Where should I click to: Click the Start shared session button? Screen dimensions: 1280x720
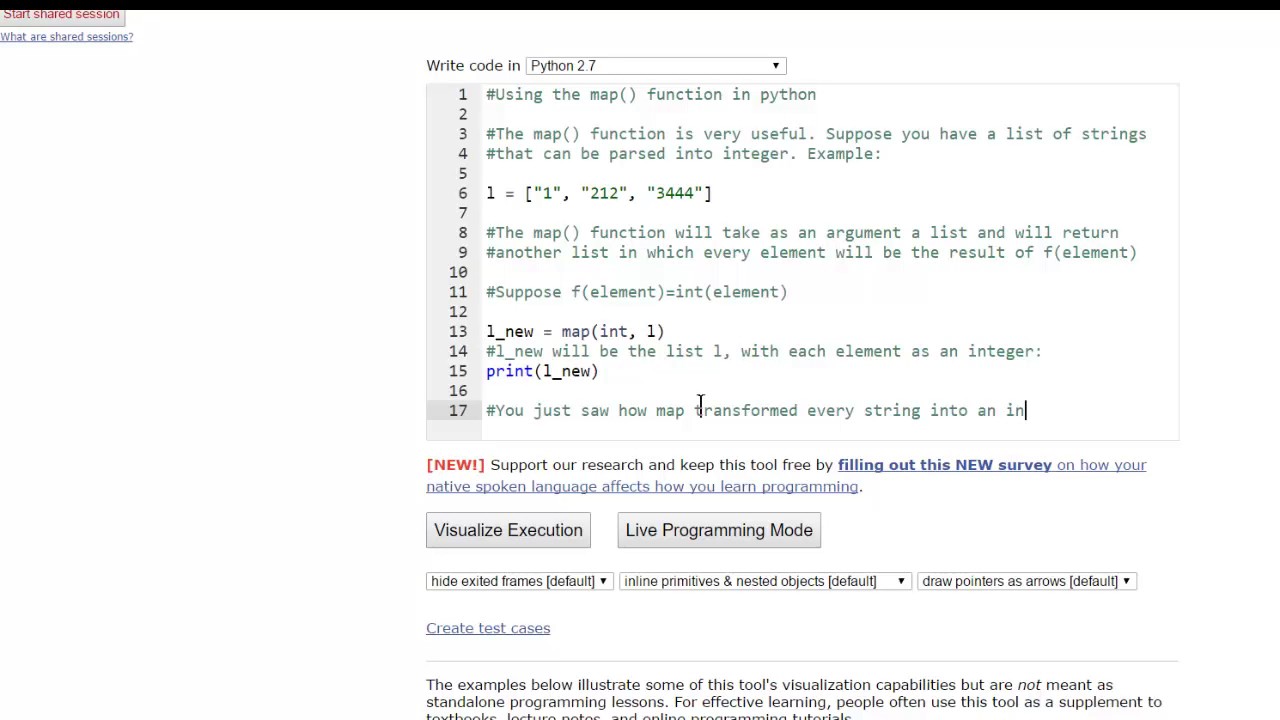pyautogui.click(x=61, y=15)
